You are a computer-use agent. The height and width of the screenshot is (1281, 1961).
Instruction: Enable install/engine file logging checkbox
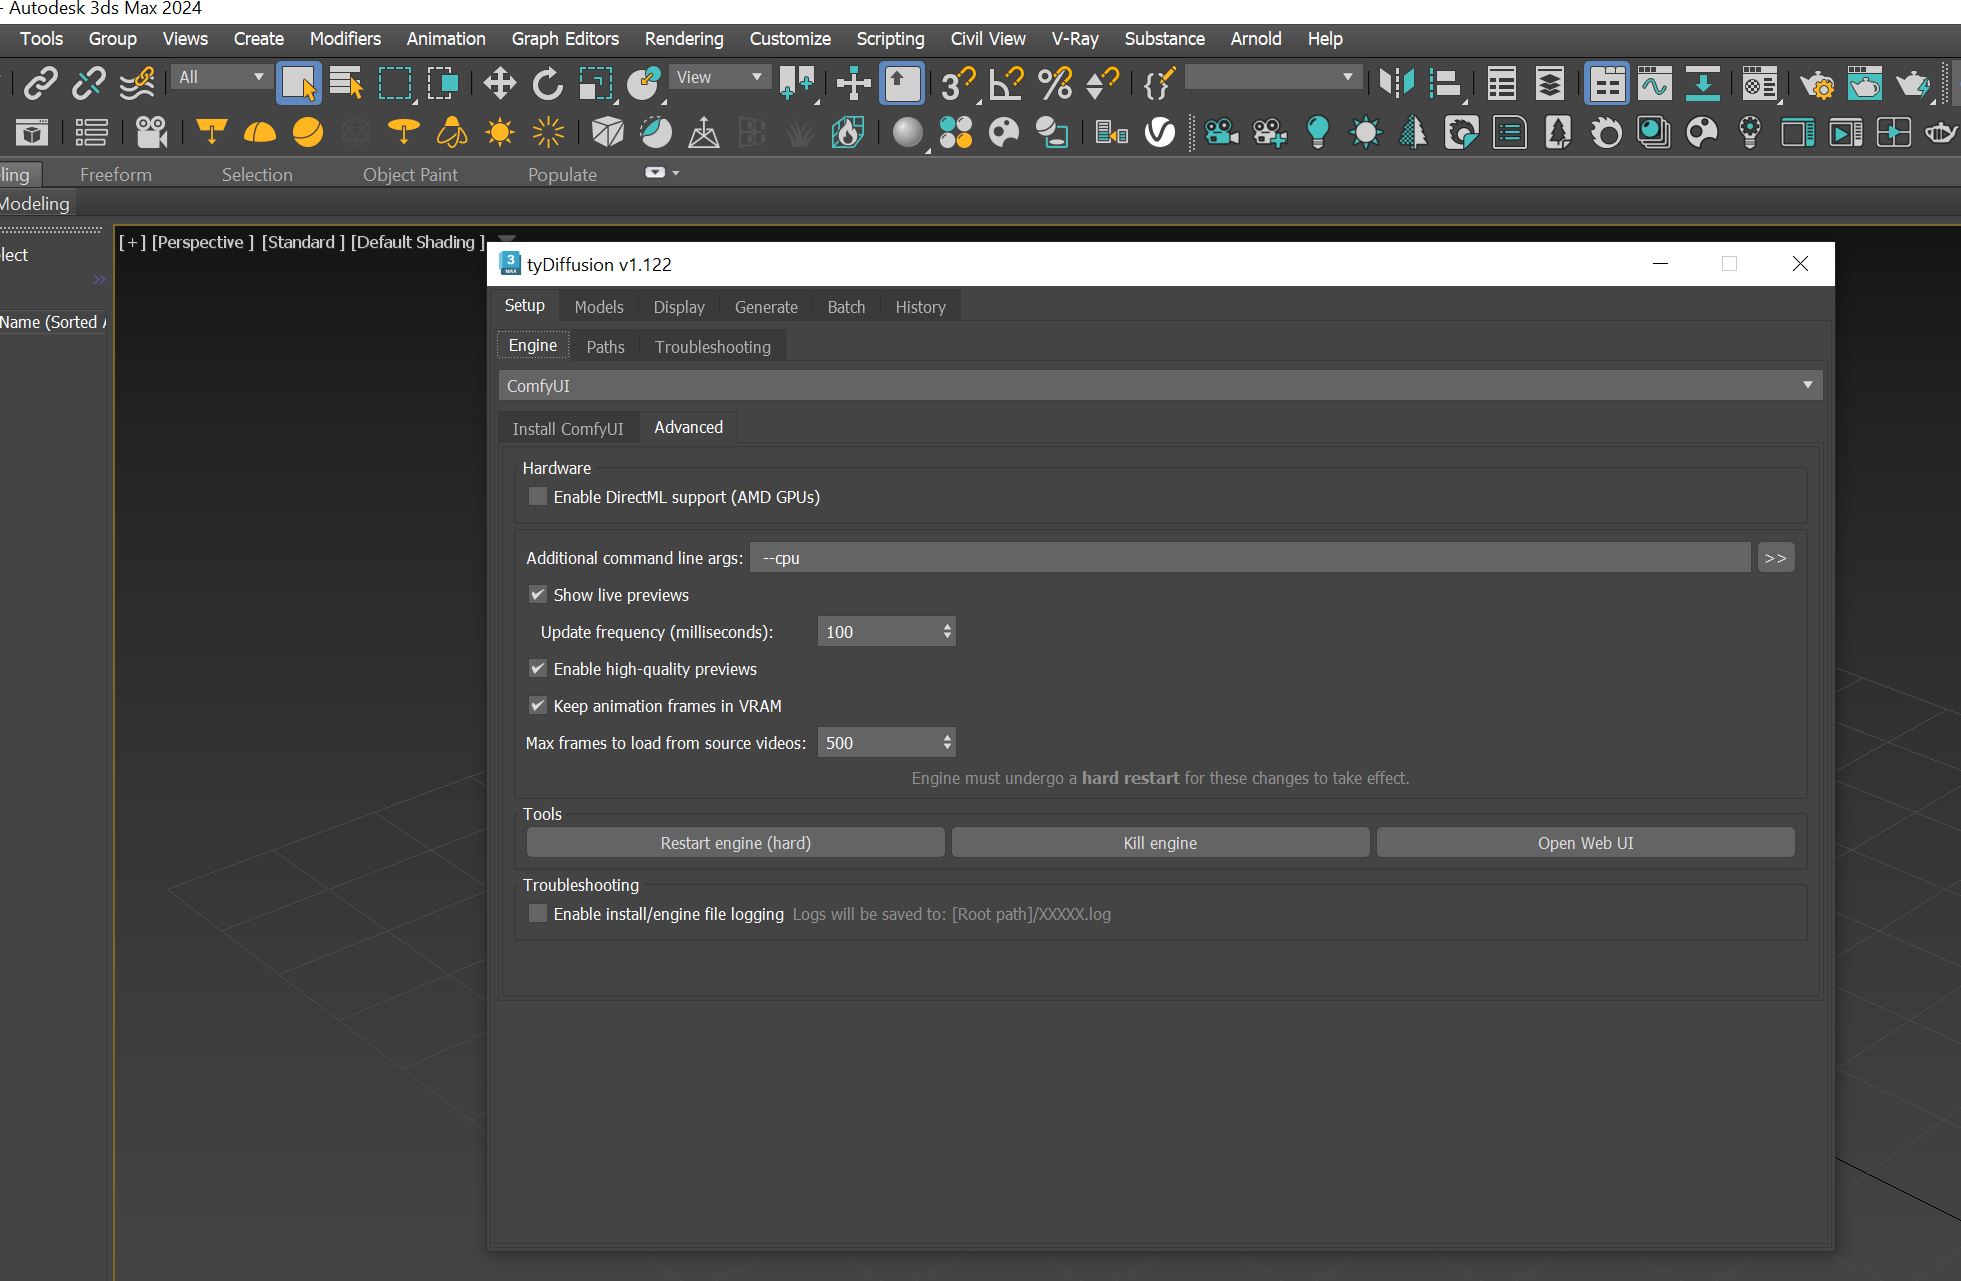[x=538, y=913]
